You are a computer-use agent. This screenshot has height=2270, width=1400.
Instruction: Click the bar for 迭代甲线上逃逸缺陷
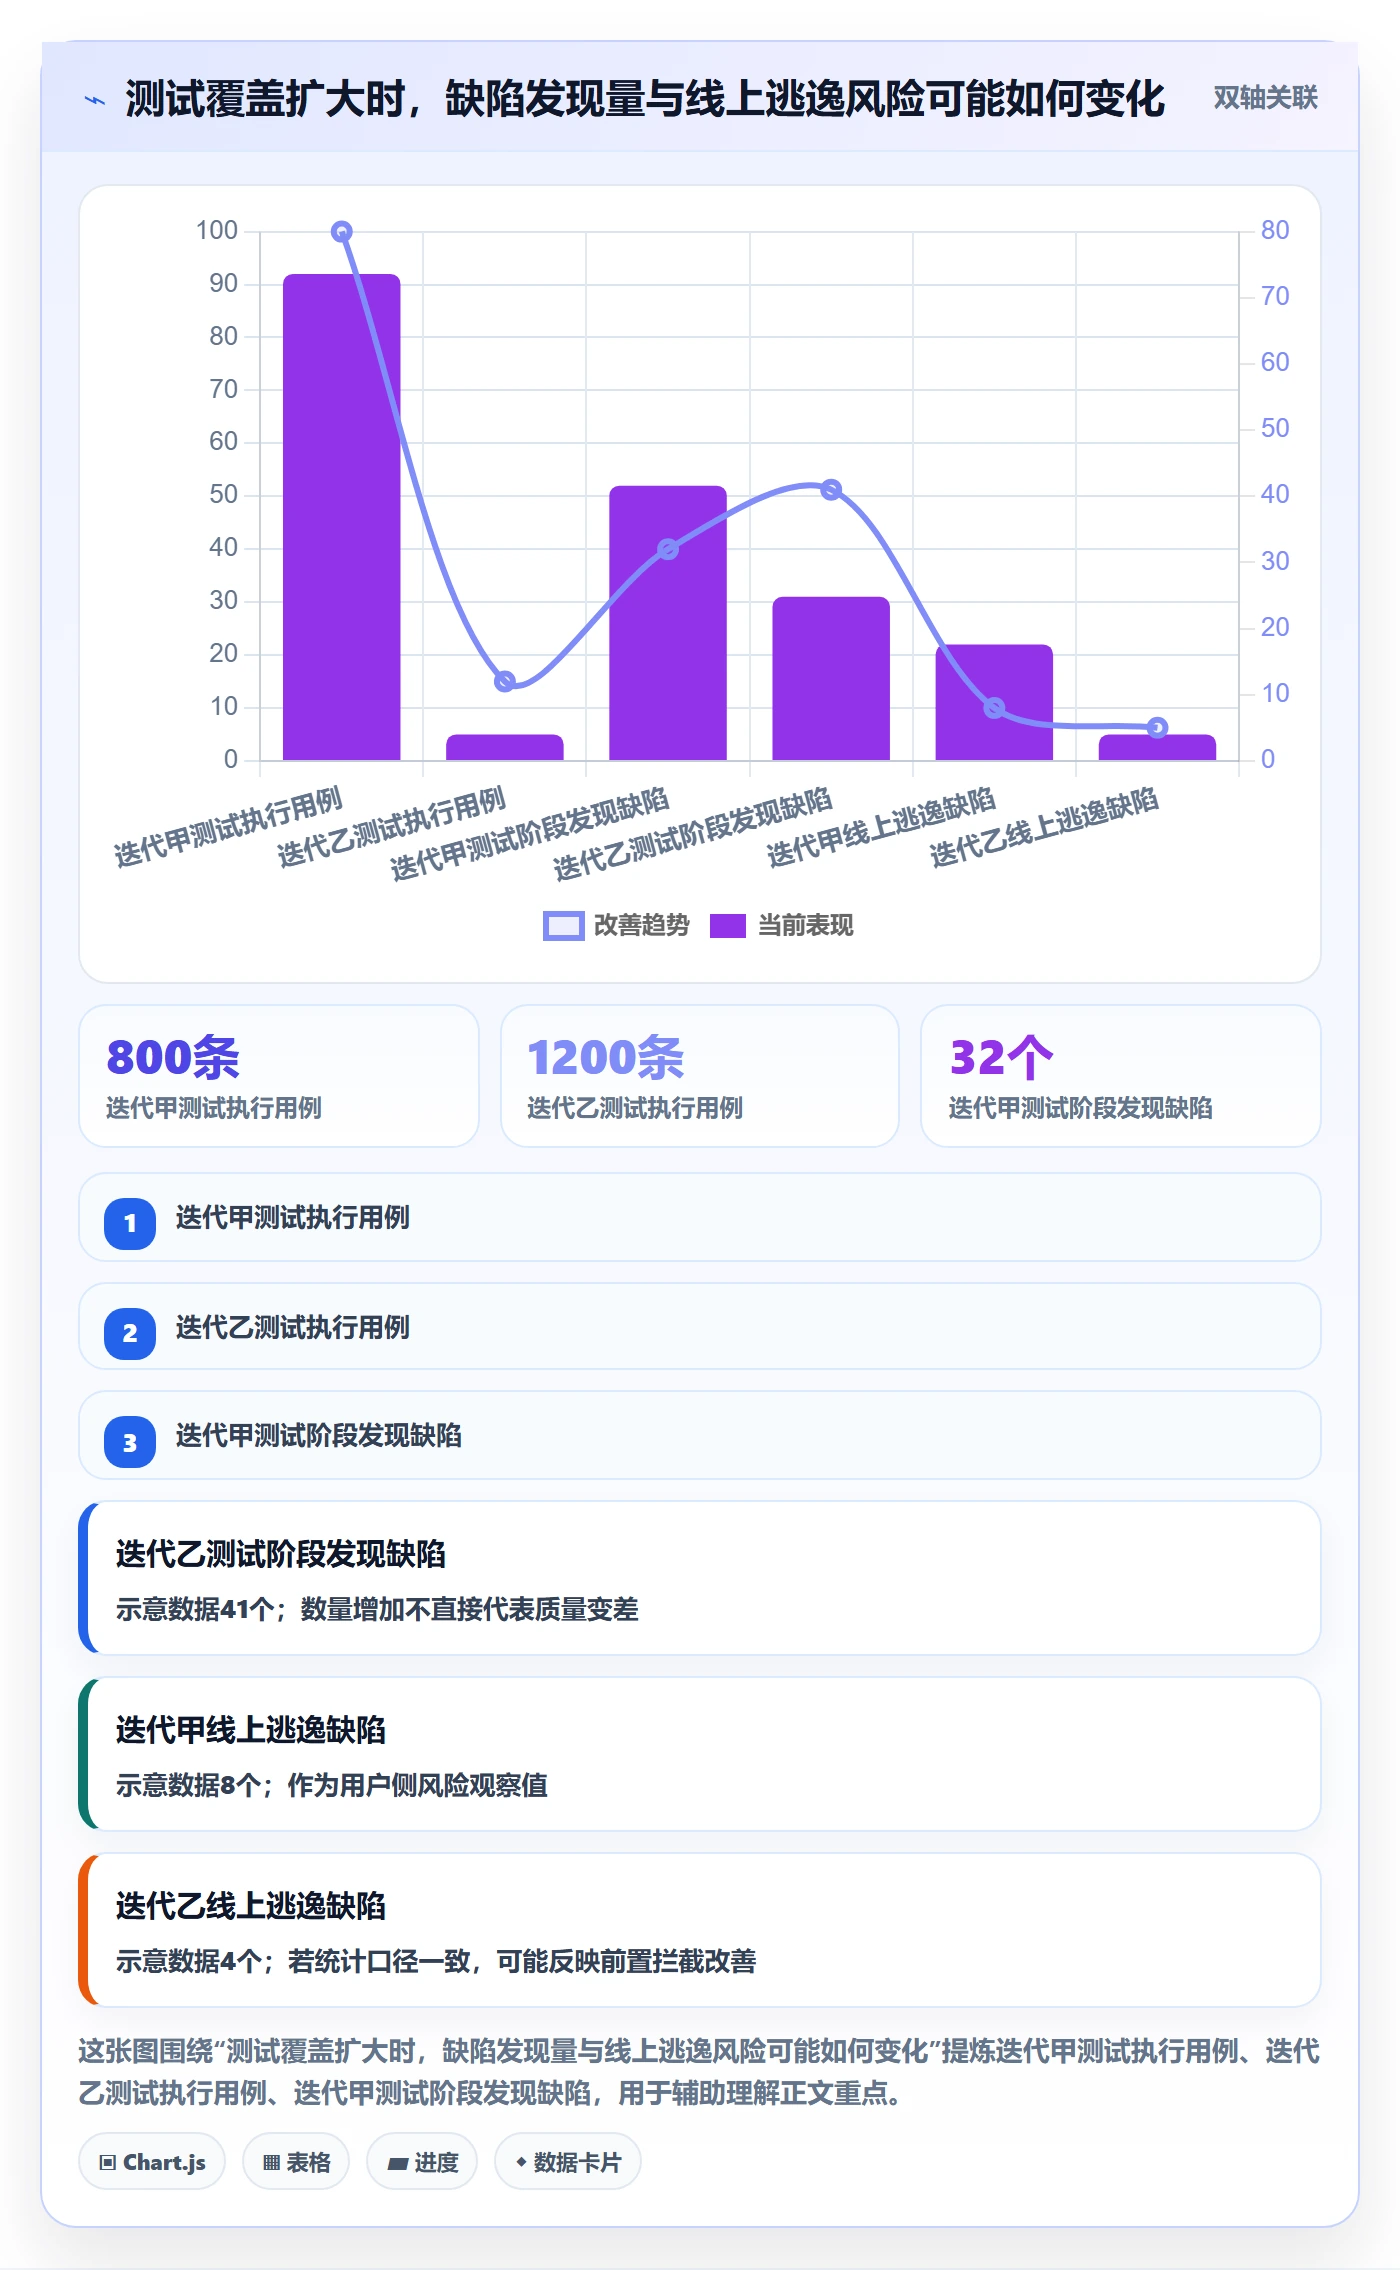click(994, 702)
